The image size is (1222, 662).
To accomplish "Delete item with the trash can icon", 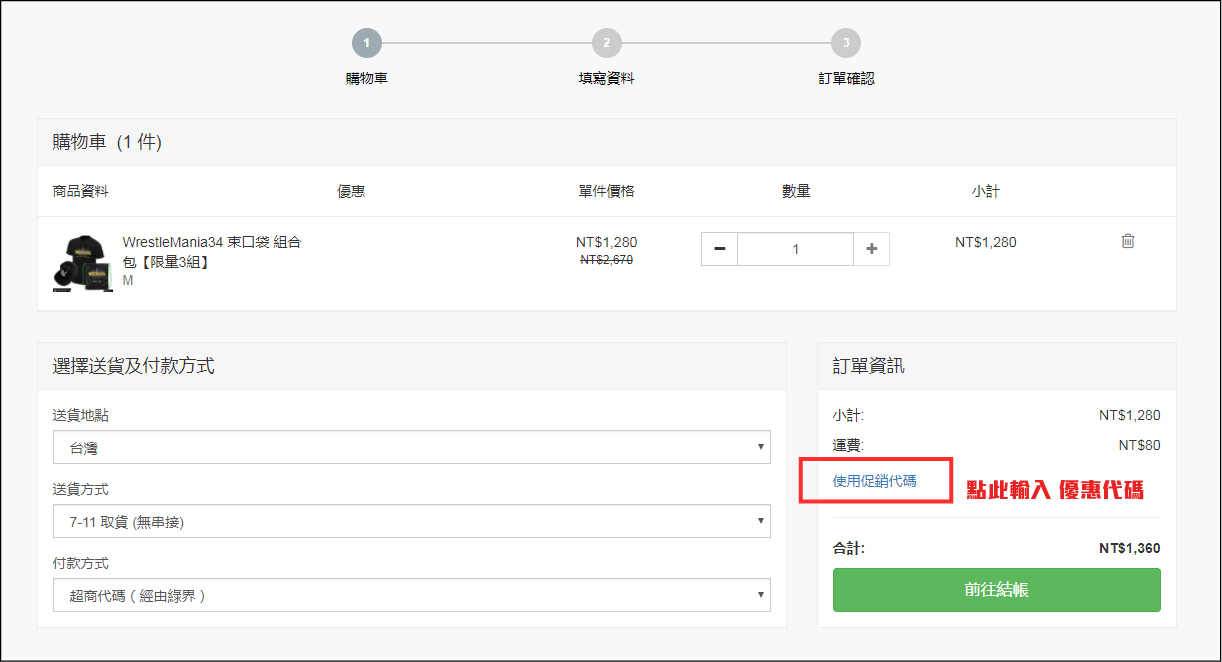I will pyautogui.click(x=1127, y=241).
